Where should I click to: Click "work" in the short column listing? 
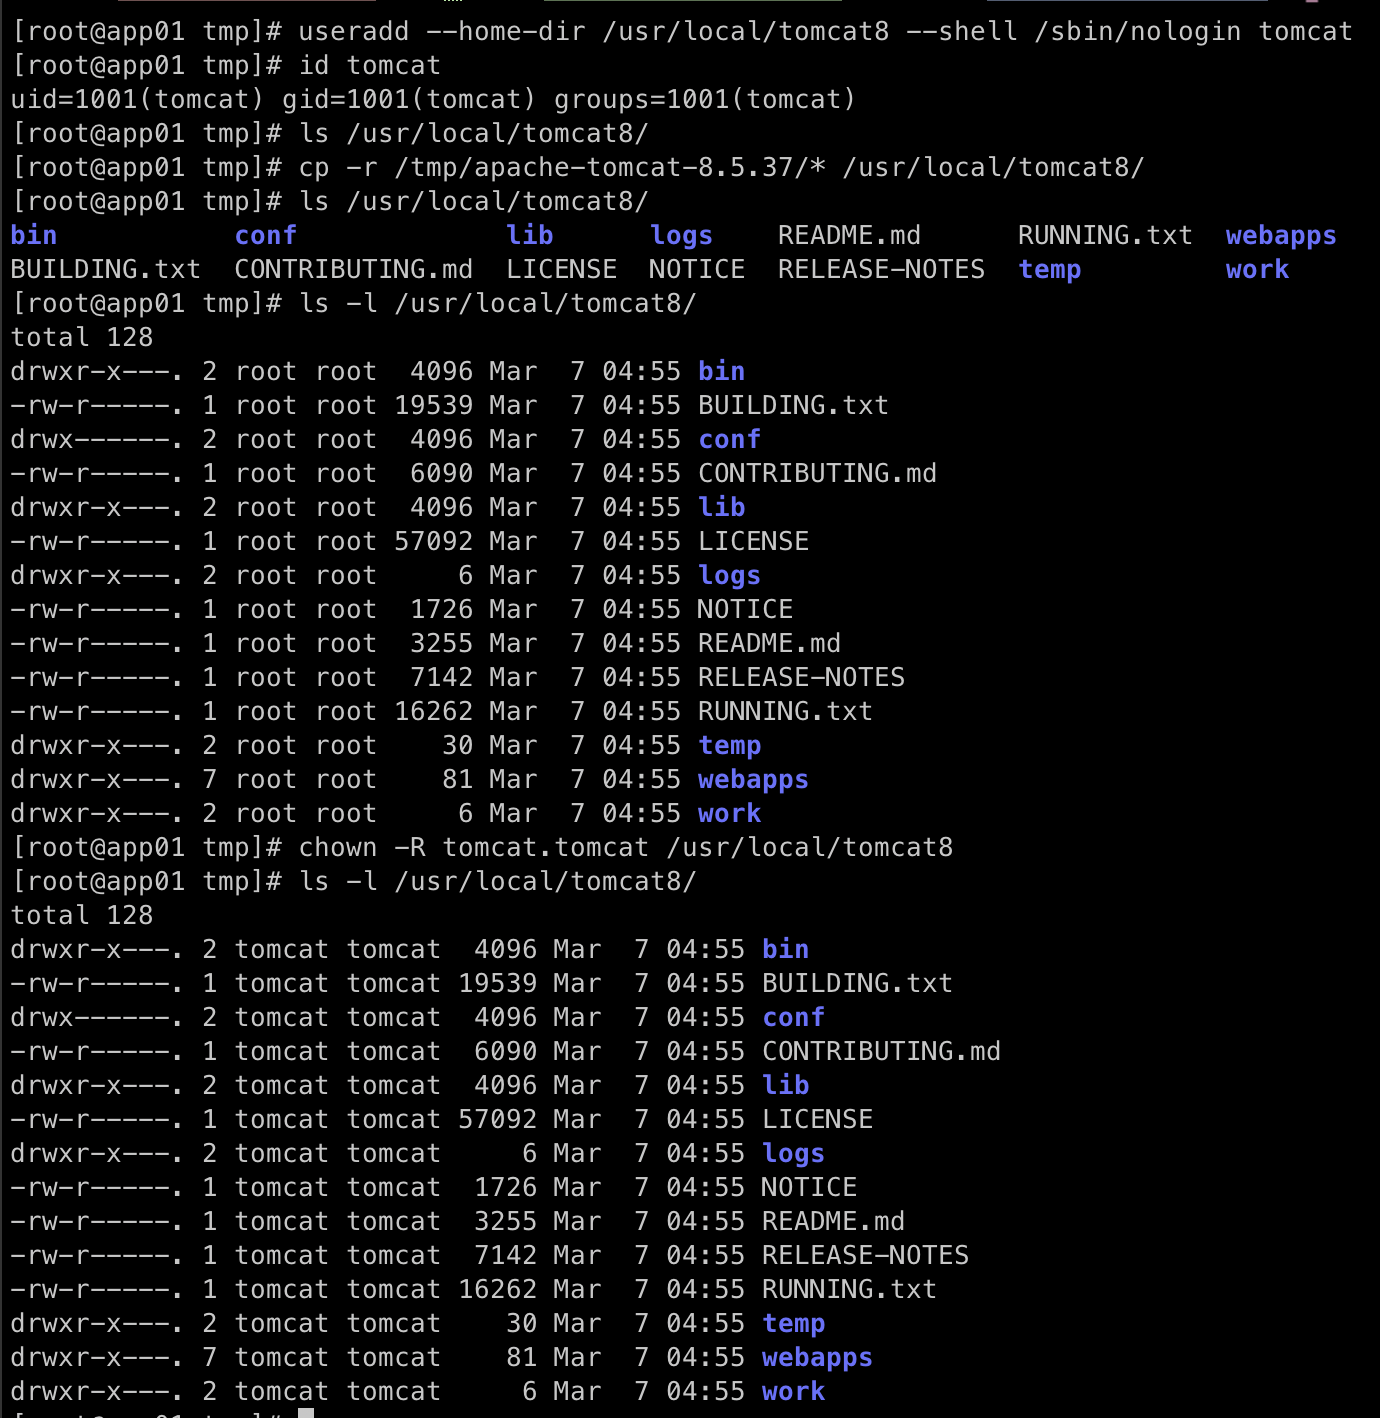pyautogui.click(x=1258, y=270)
